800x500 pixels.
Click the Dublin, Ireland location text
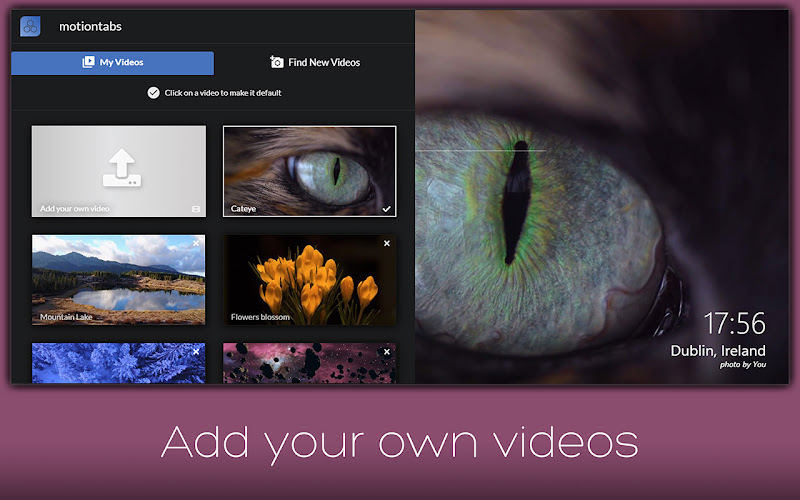click(718, 351)
